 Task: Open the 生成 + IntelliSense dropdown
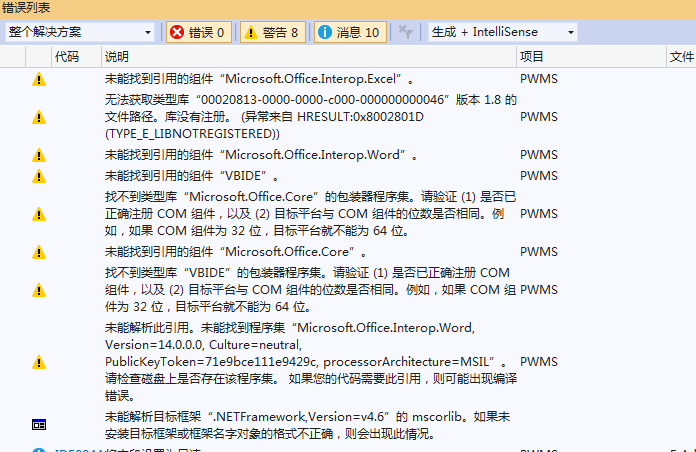(x=502, y=32)
